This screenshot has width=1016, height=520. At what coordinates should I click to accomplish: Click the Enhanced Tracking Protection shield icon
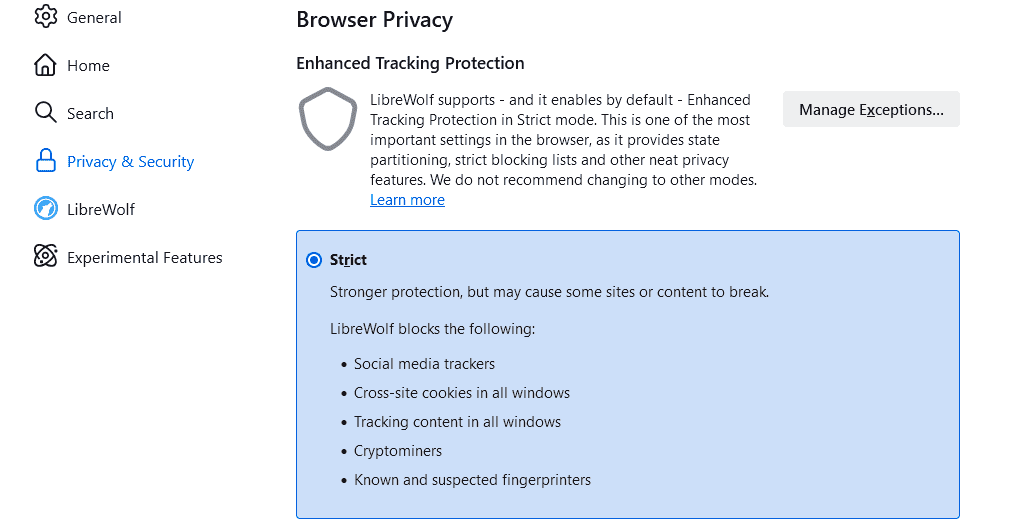(328, 119)
